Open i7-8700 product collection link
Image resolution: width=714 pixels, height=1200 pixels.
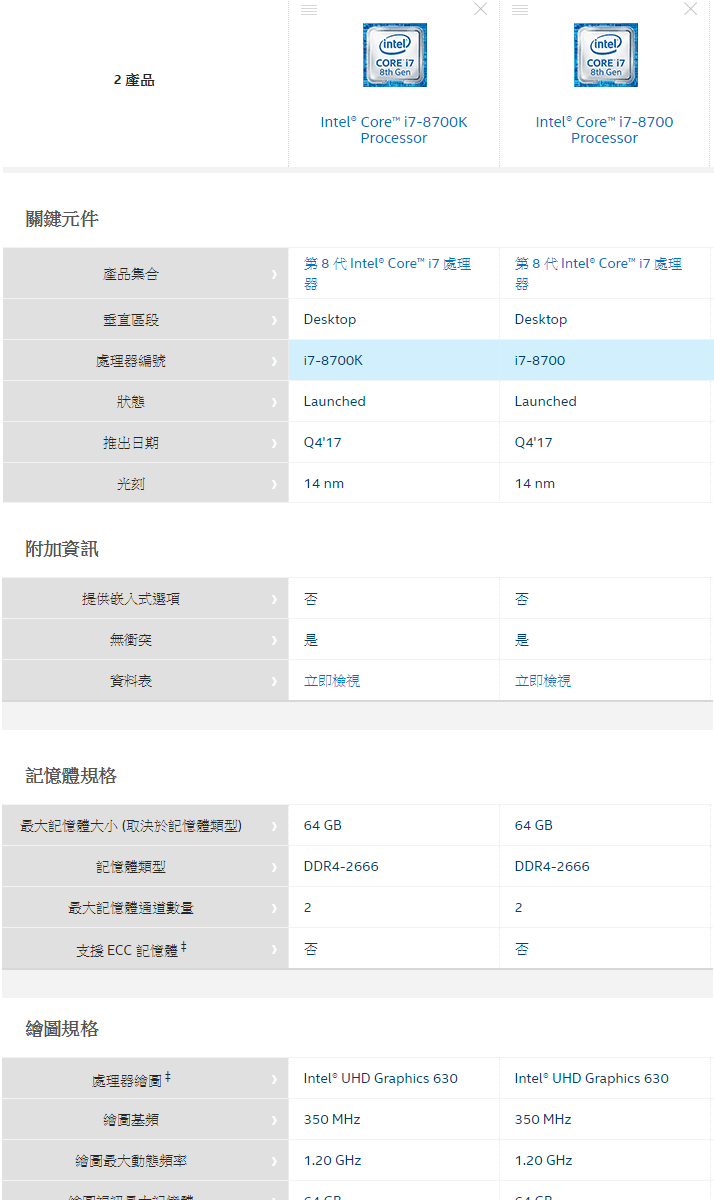tap(598, 273)
